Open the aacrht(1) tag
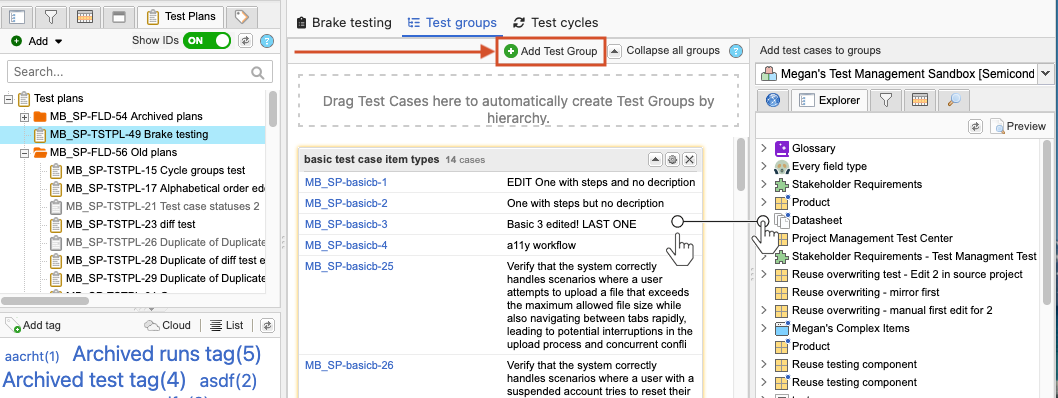This screenshot has height=398, width=1058. [x=32, y=356]
